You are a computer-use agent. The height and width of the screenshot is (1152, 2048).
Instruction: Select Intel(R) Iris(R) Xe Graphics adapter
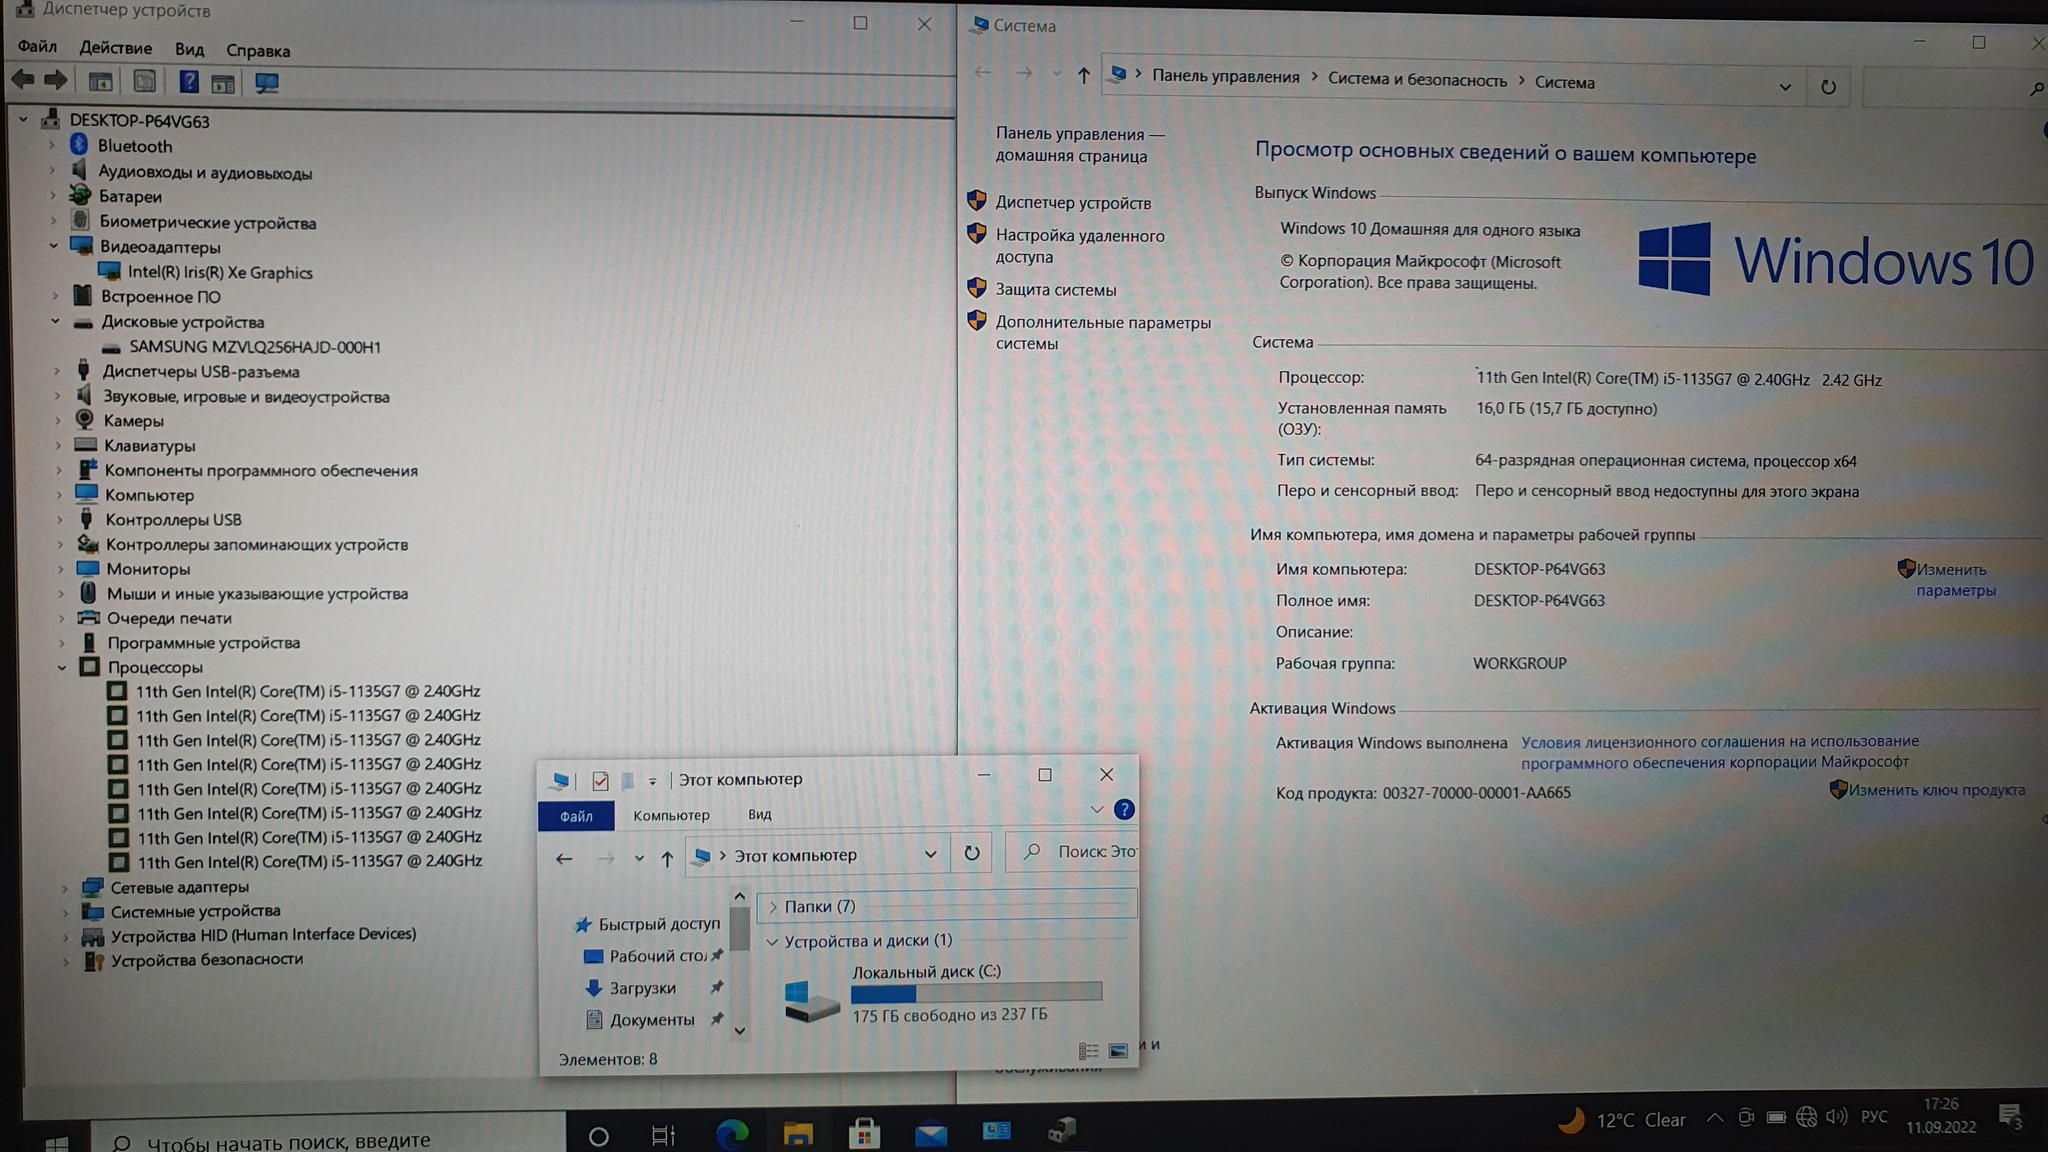coord(220,272)
